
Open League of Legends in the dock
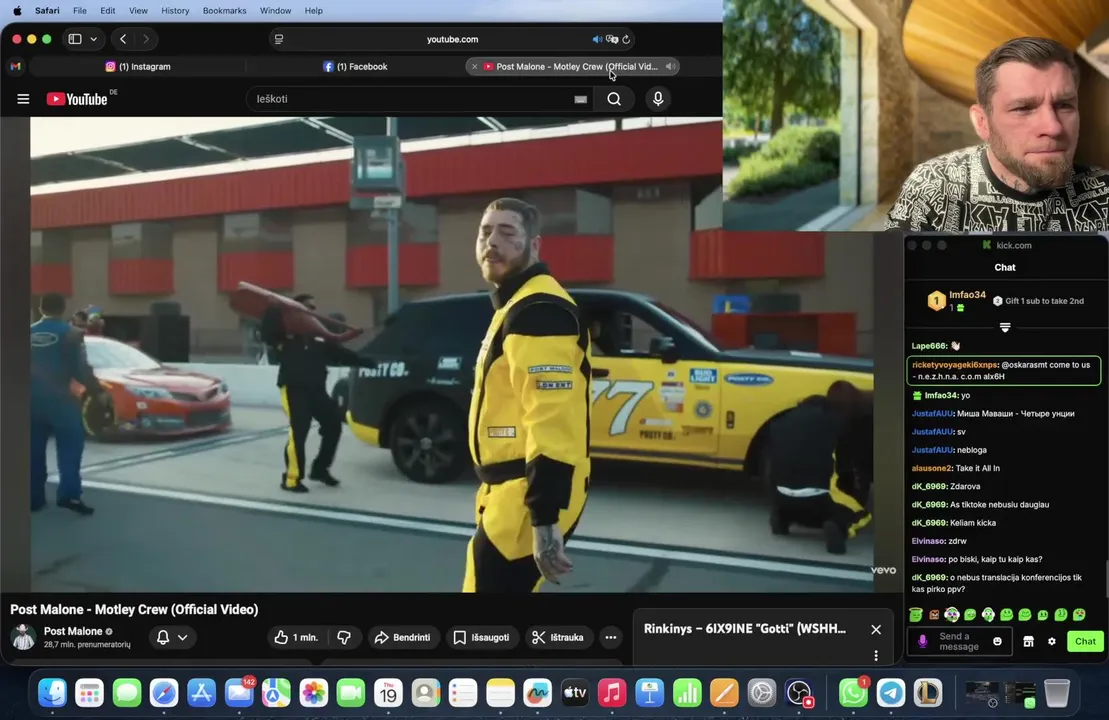928,693
